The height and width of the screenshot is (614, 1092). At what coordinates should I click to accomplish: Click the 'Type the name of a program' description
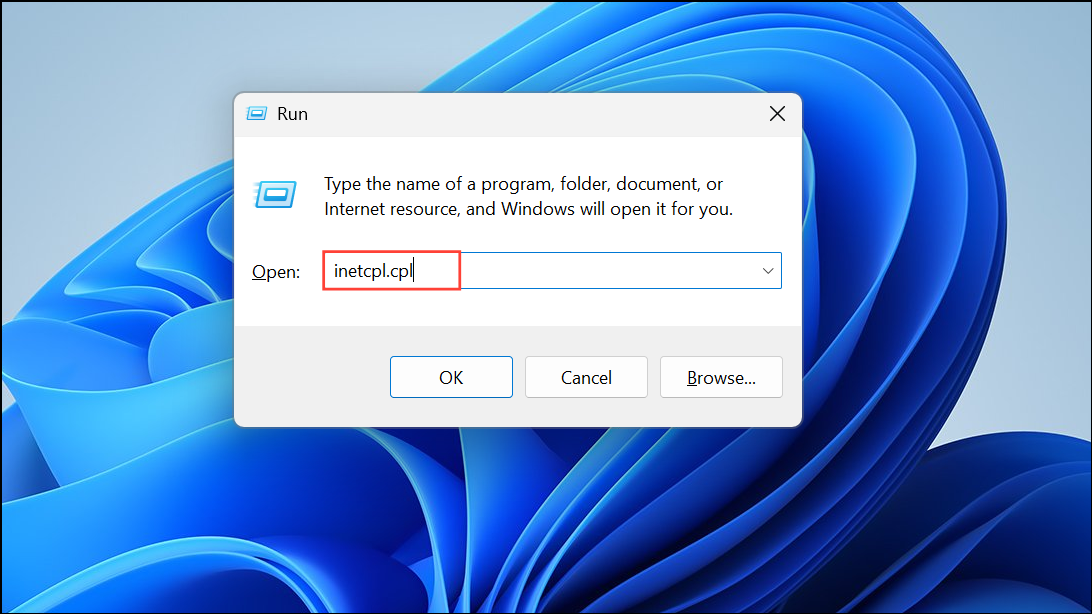point(528,196)
